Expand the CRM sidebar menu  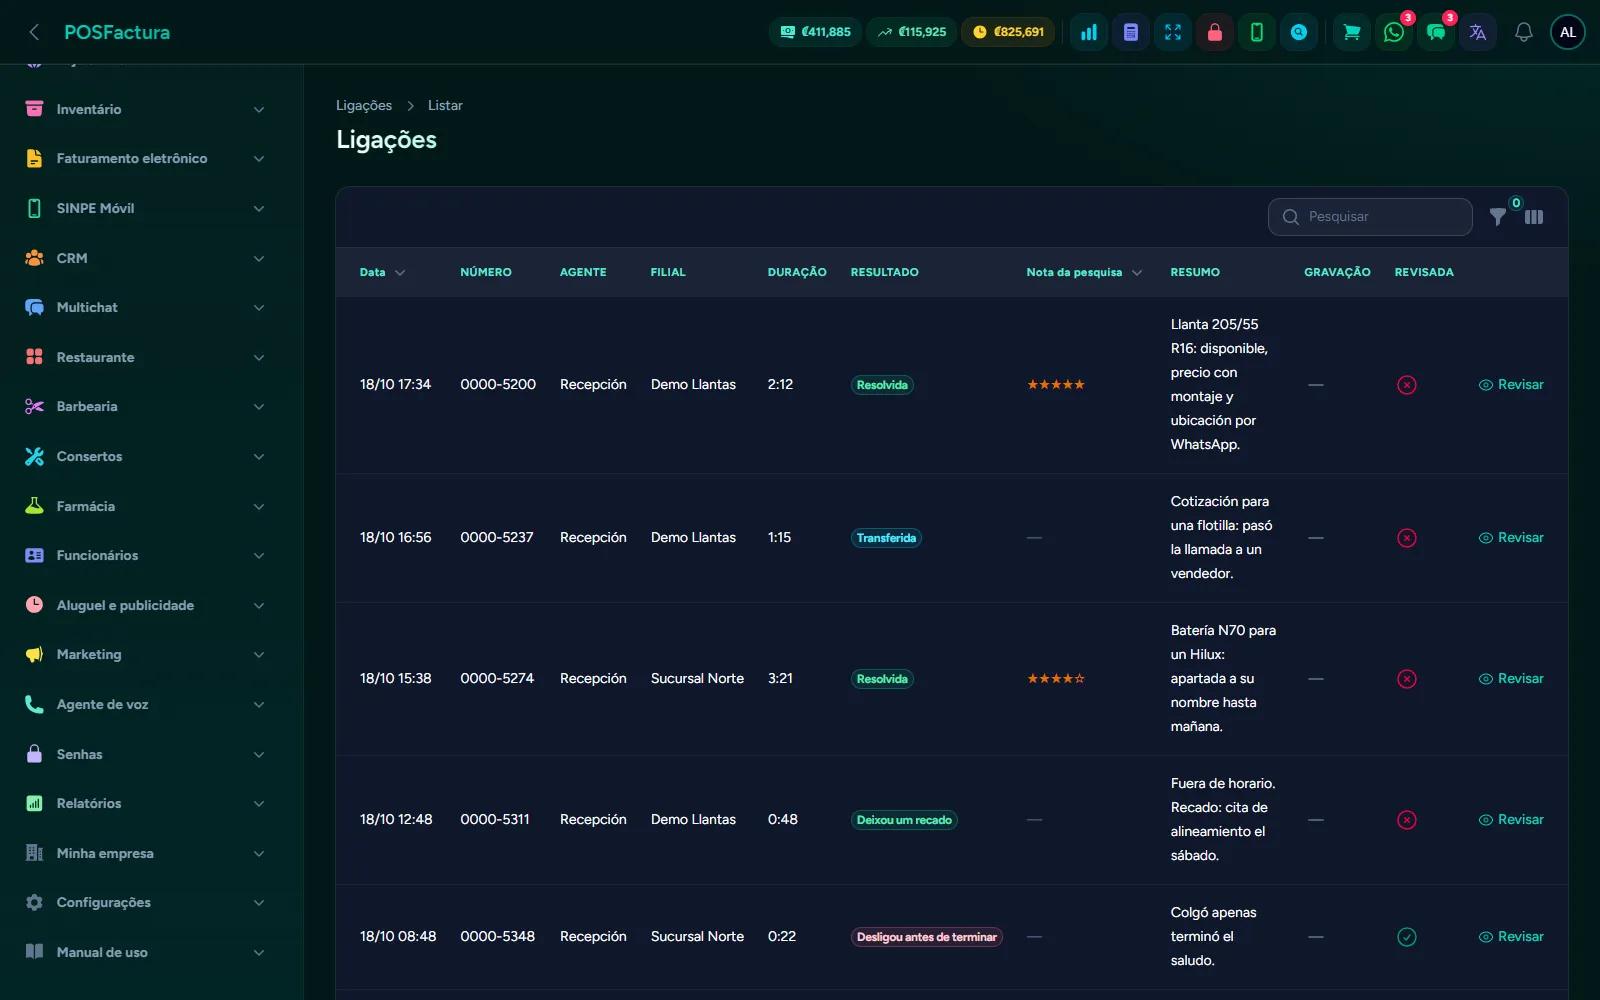[x=146, y=258]
